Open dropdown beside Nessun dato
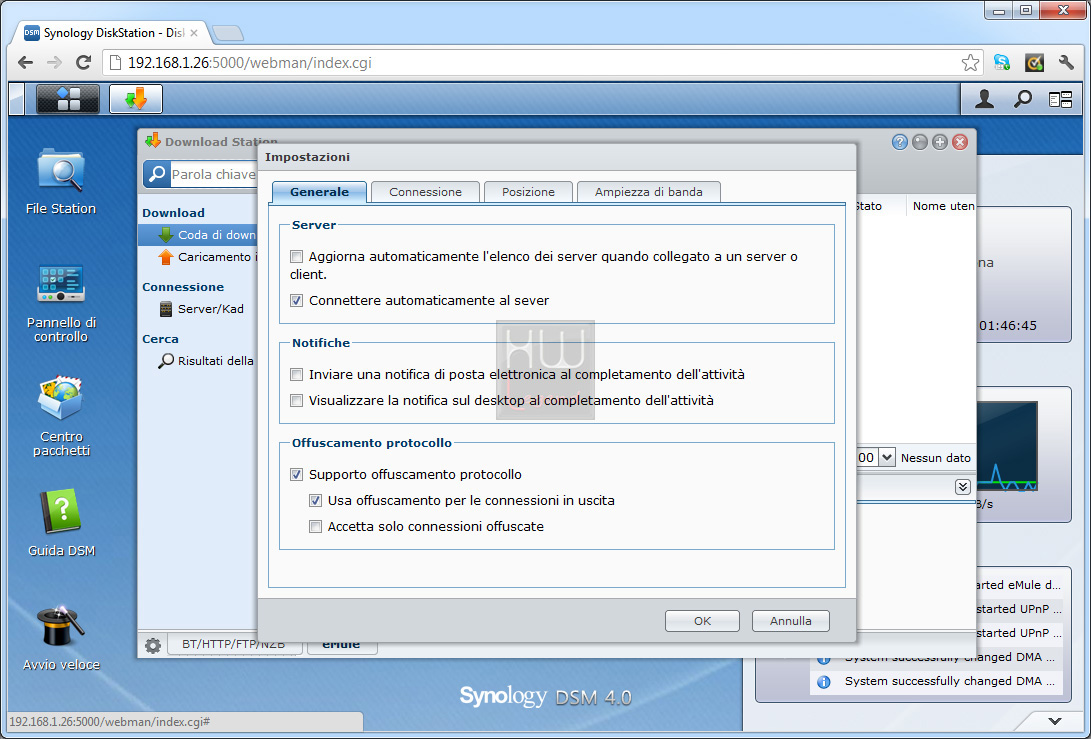 tap(886, 458)
